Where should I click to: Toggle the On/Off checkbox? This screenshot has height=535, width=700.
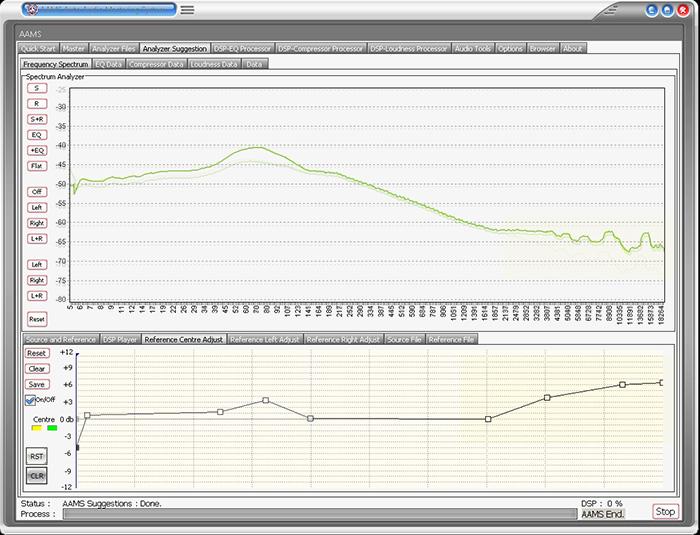tap(30, 400)
